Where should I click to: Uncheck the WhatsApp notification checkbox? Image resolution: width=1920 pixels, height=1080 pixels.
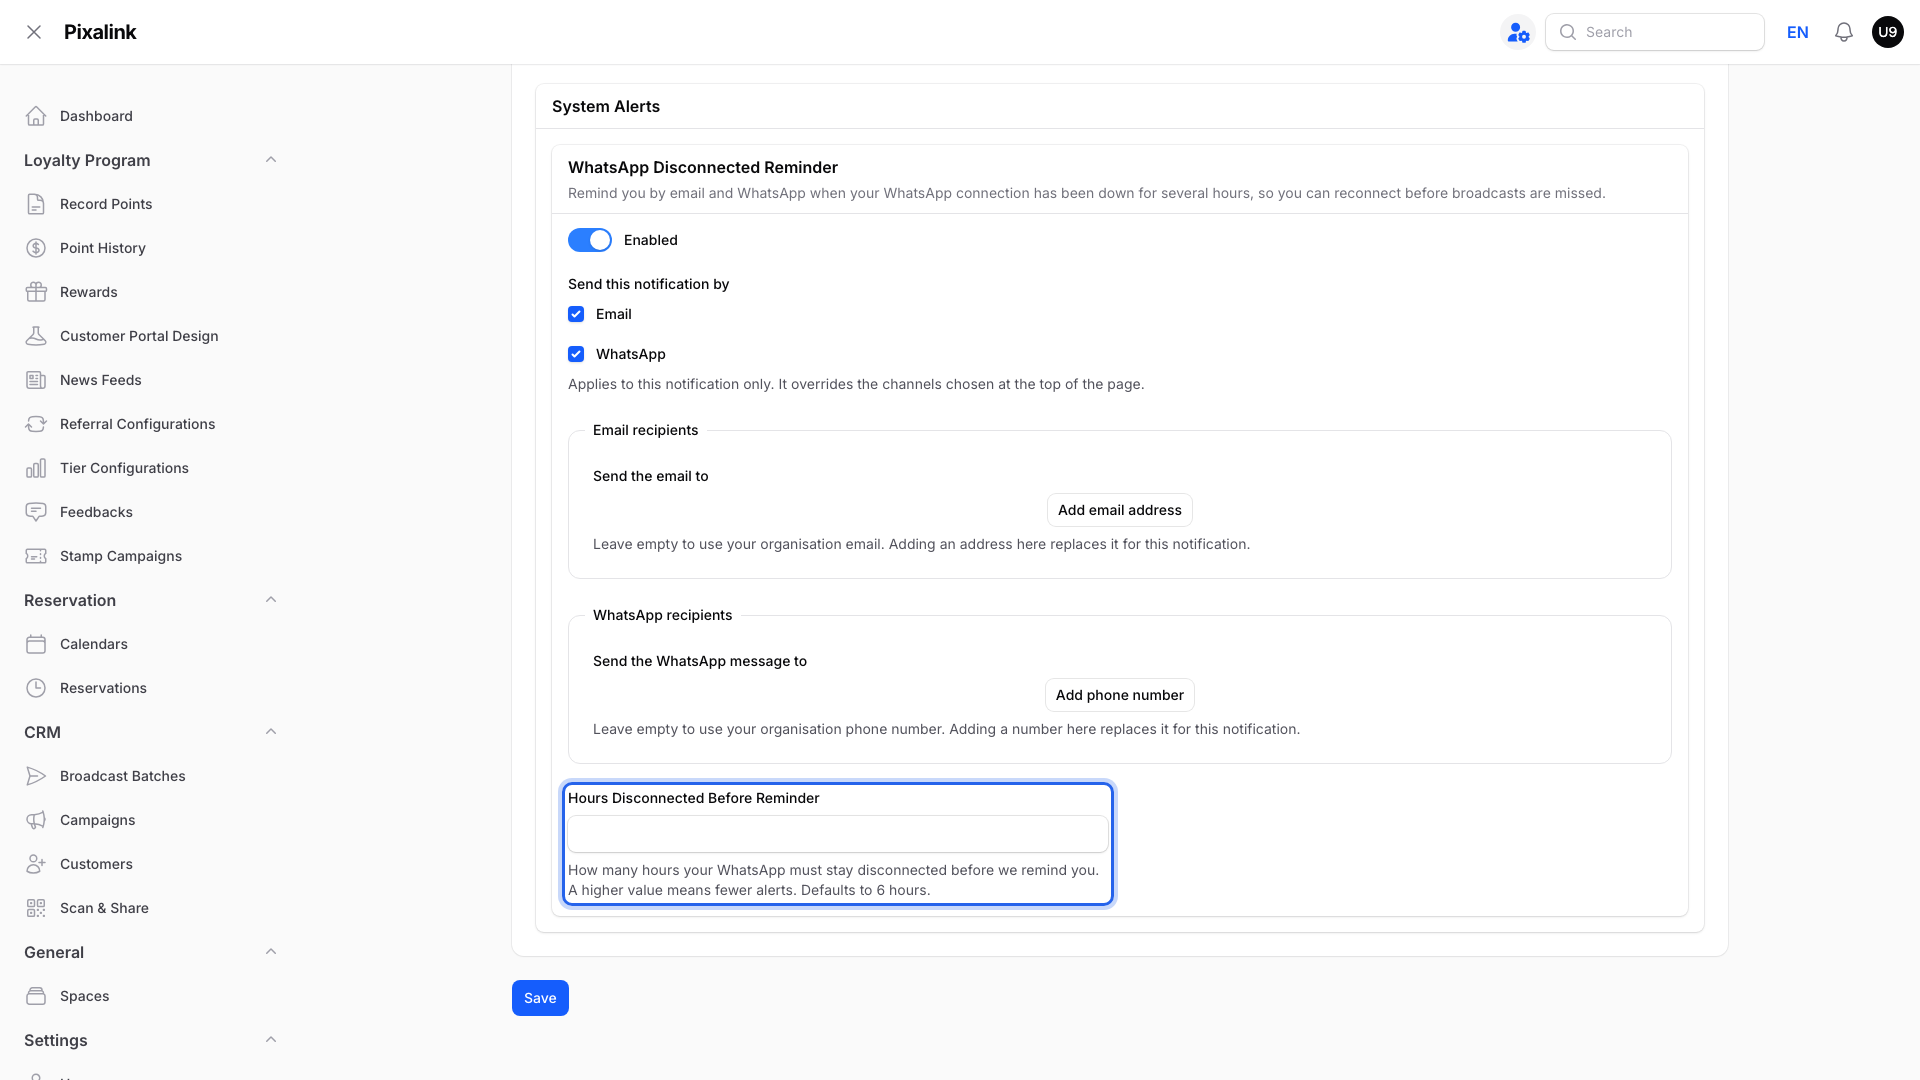(576, 354)
